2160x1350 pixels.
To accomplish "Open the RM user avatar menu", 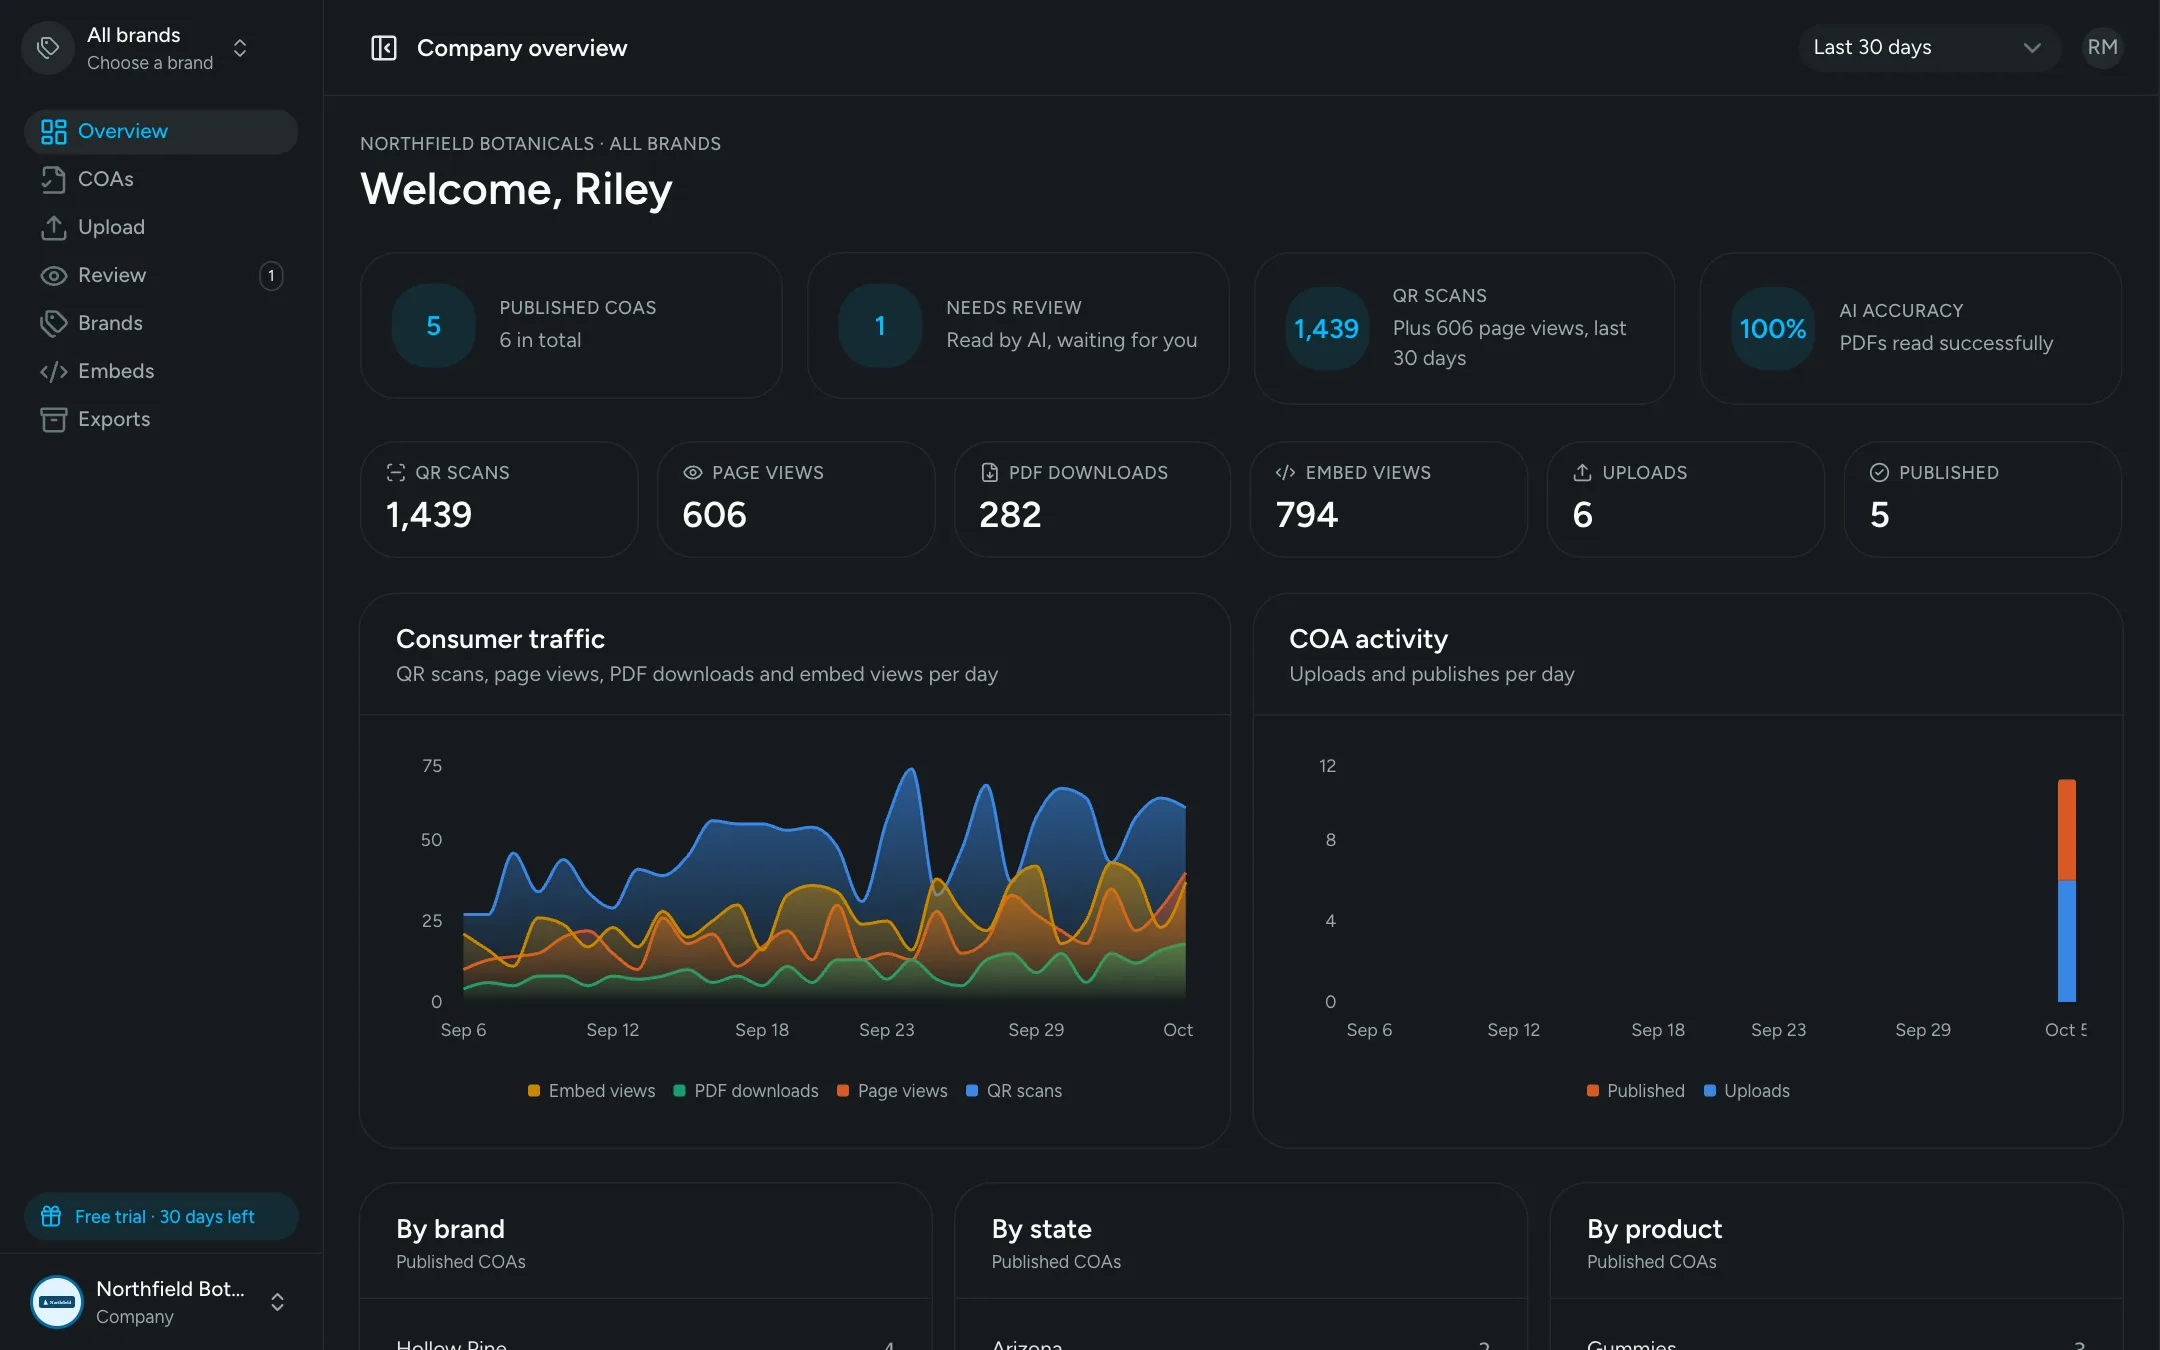I will point(2102,47).
